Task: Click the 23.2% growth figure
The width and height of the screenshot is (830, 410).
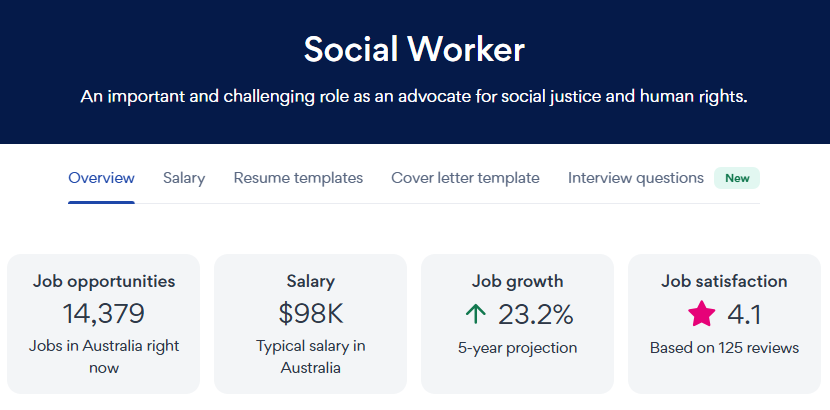Action: coord(536,315)
